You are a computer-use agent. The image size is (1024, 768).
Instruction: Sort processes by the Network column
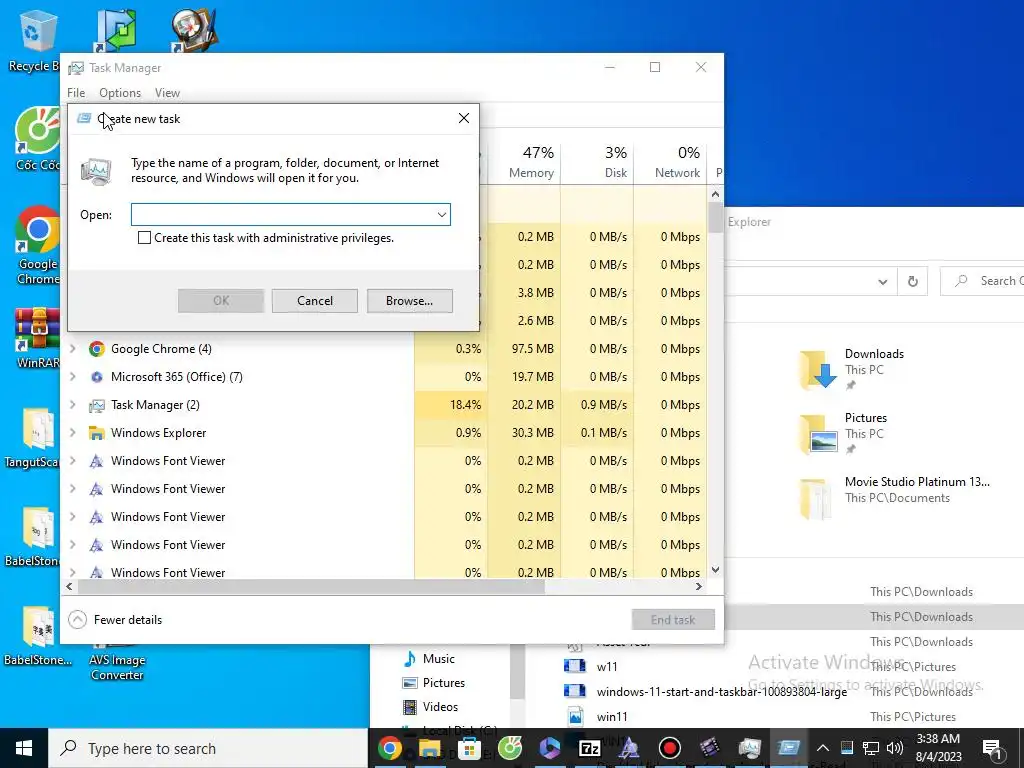[x=671, y=162]
